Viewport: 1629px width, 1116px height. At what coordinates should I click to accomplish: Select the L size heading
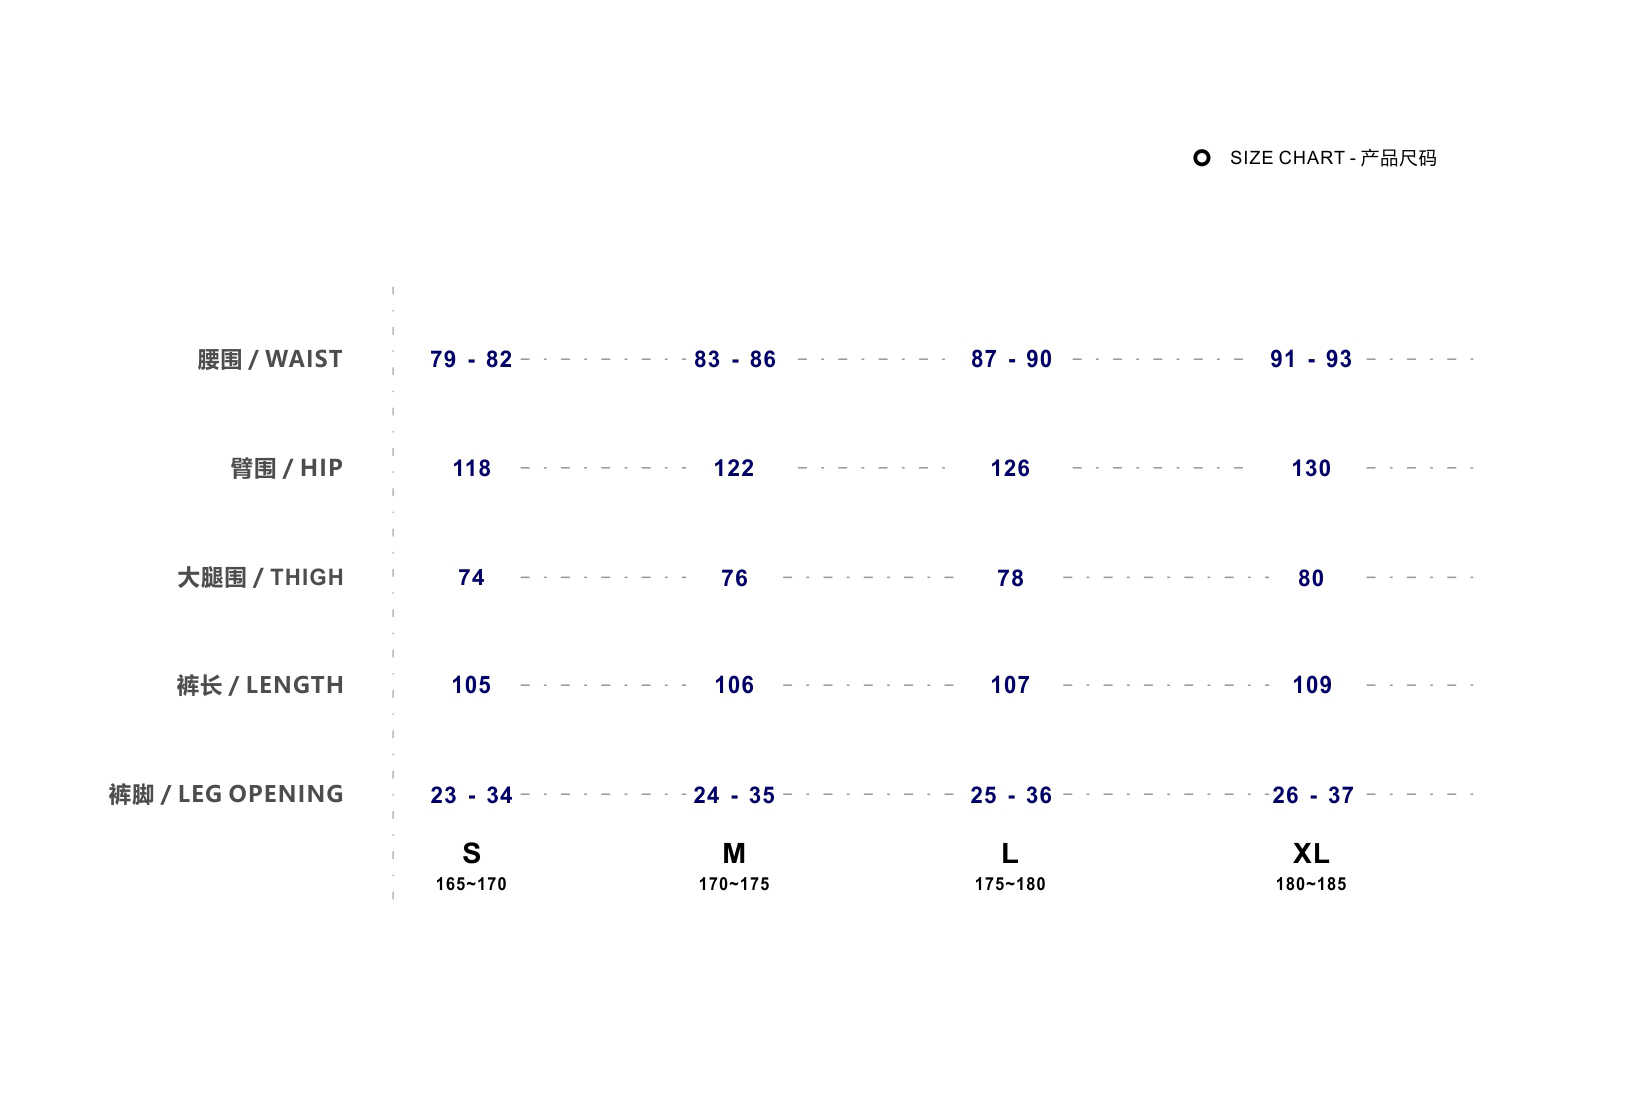1010,853
